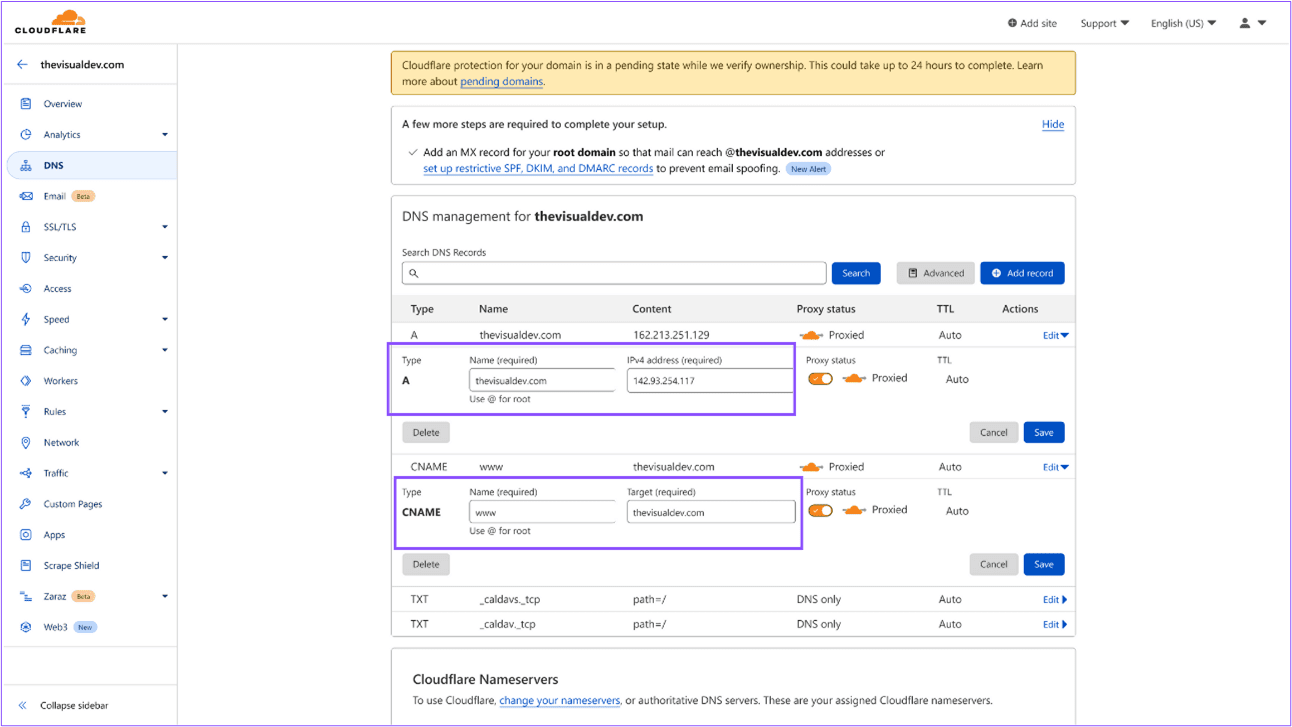Open the Overview sidebar item
Viewport: 1292px width, 727px height.
click(x=63, y=104)
